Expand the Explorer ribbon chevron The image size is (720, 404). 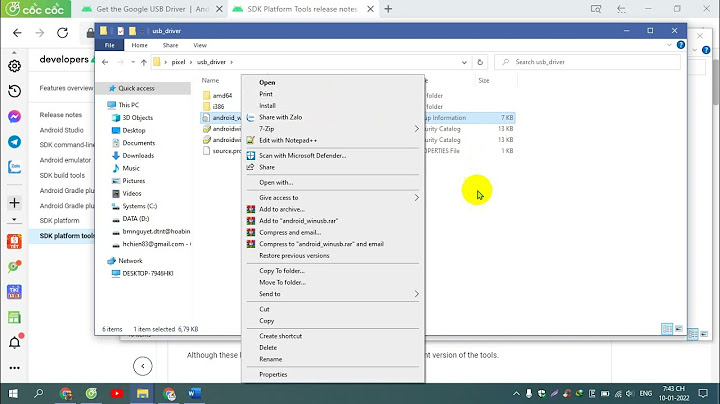(x=669, y=45)
